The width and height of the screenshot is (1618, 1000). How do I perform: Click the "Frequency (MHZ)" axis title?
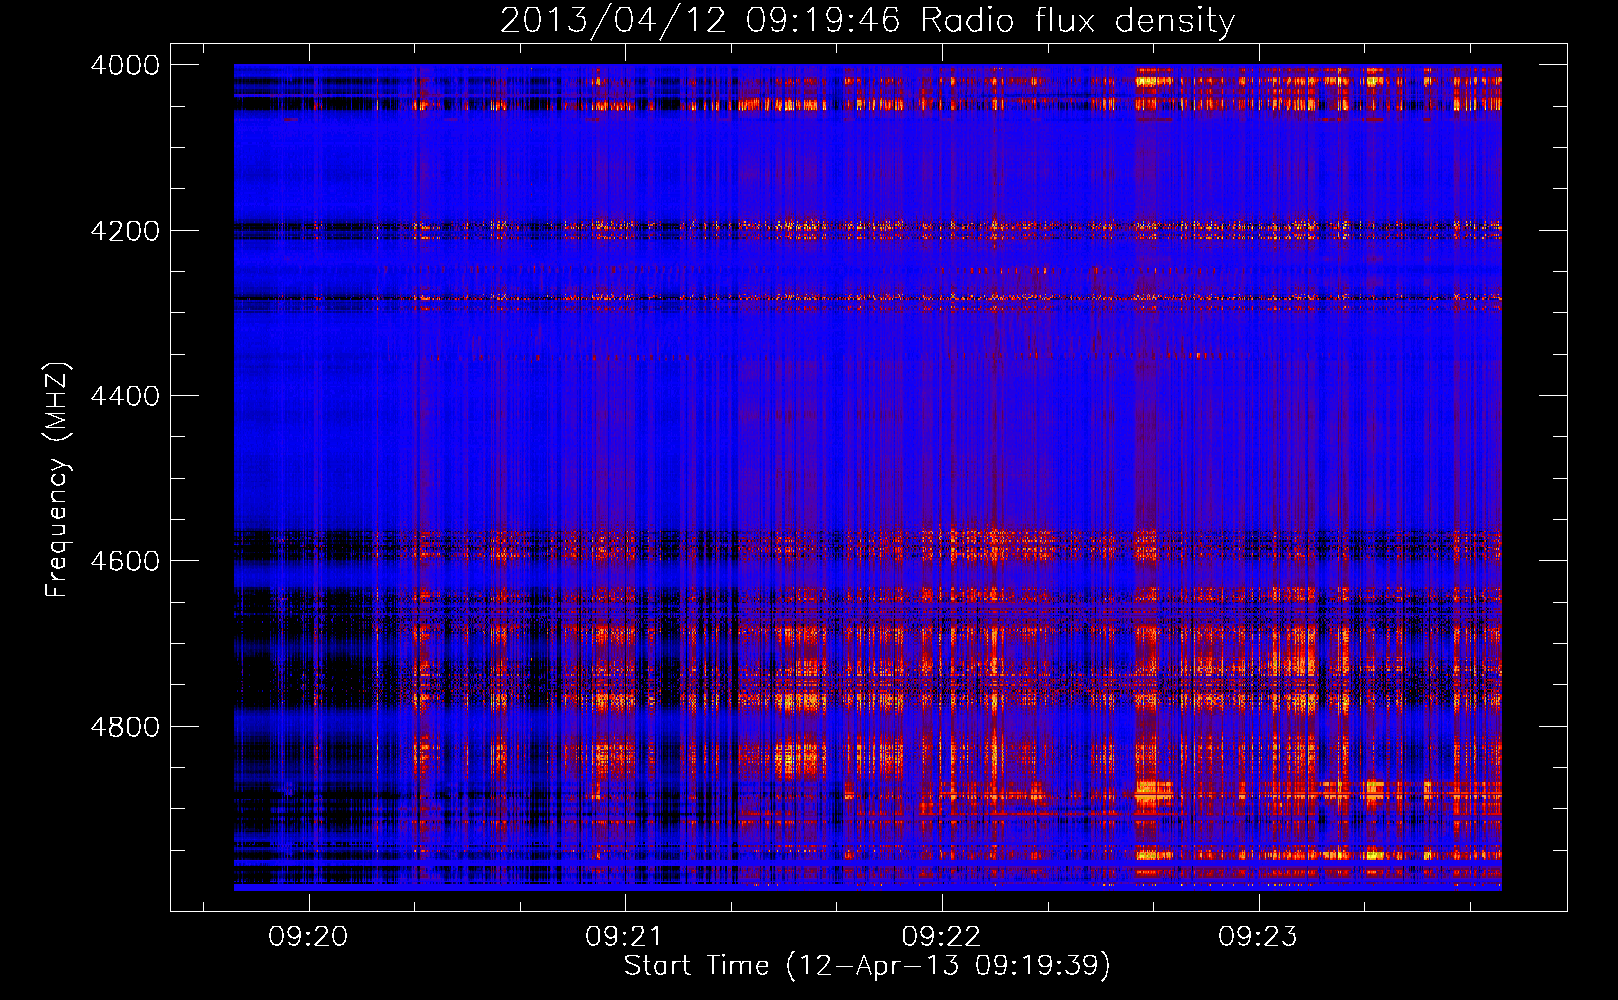pos(58,480)
